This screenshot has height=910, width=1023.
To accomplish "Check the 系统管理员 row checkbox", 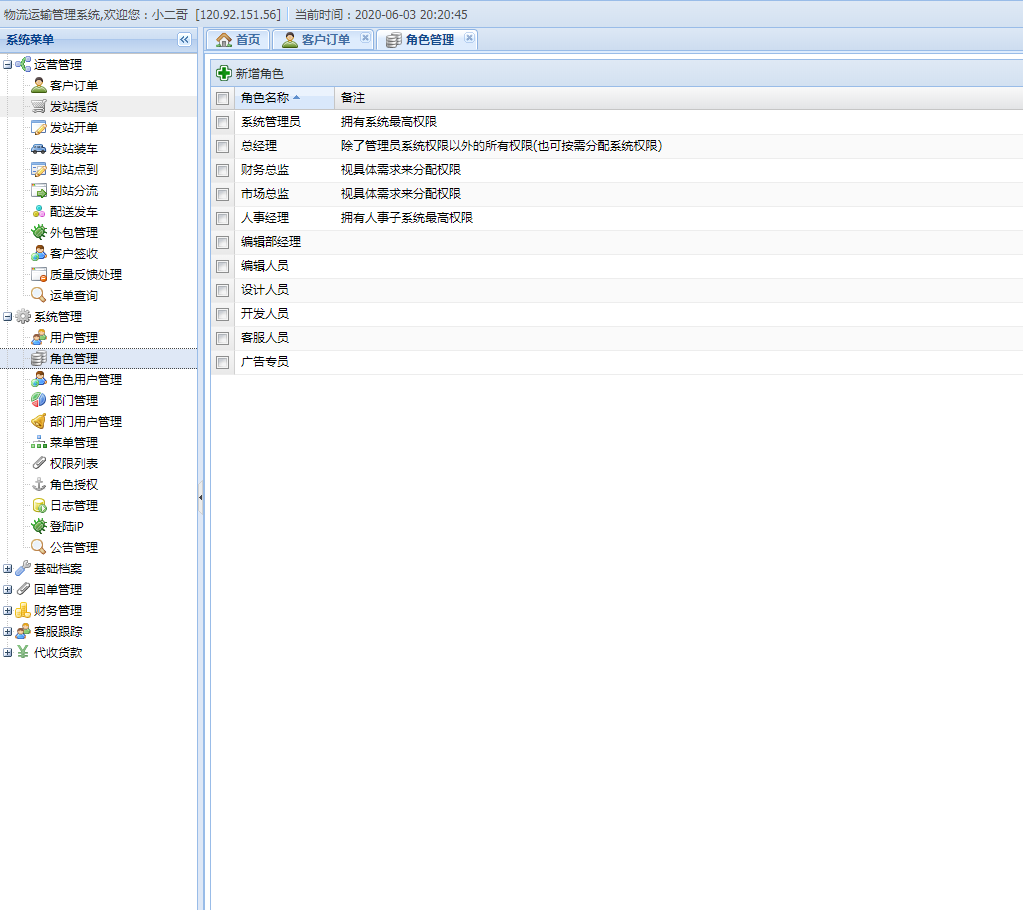I will [222, 122].
